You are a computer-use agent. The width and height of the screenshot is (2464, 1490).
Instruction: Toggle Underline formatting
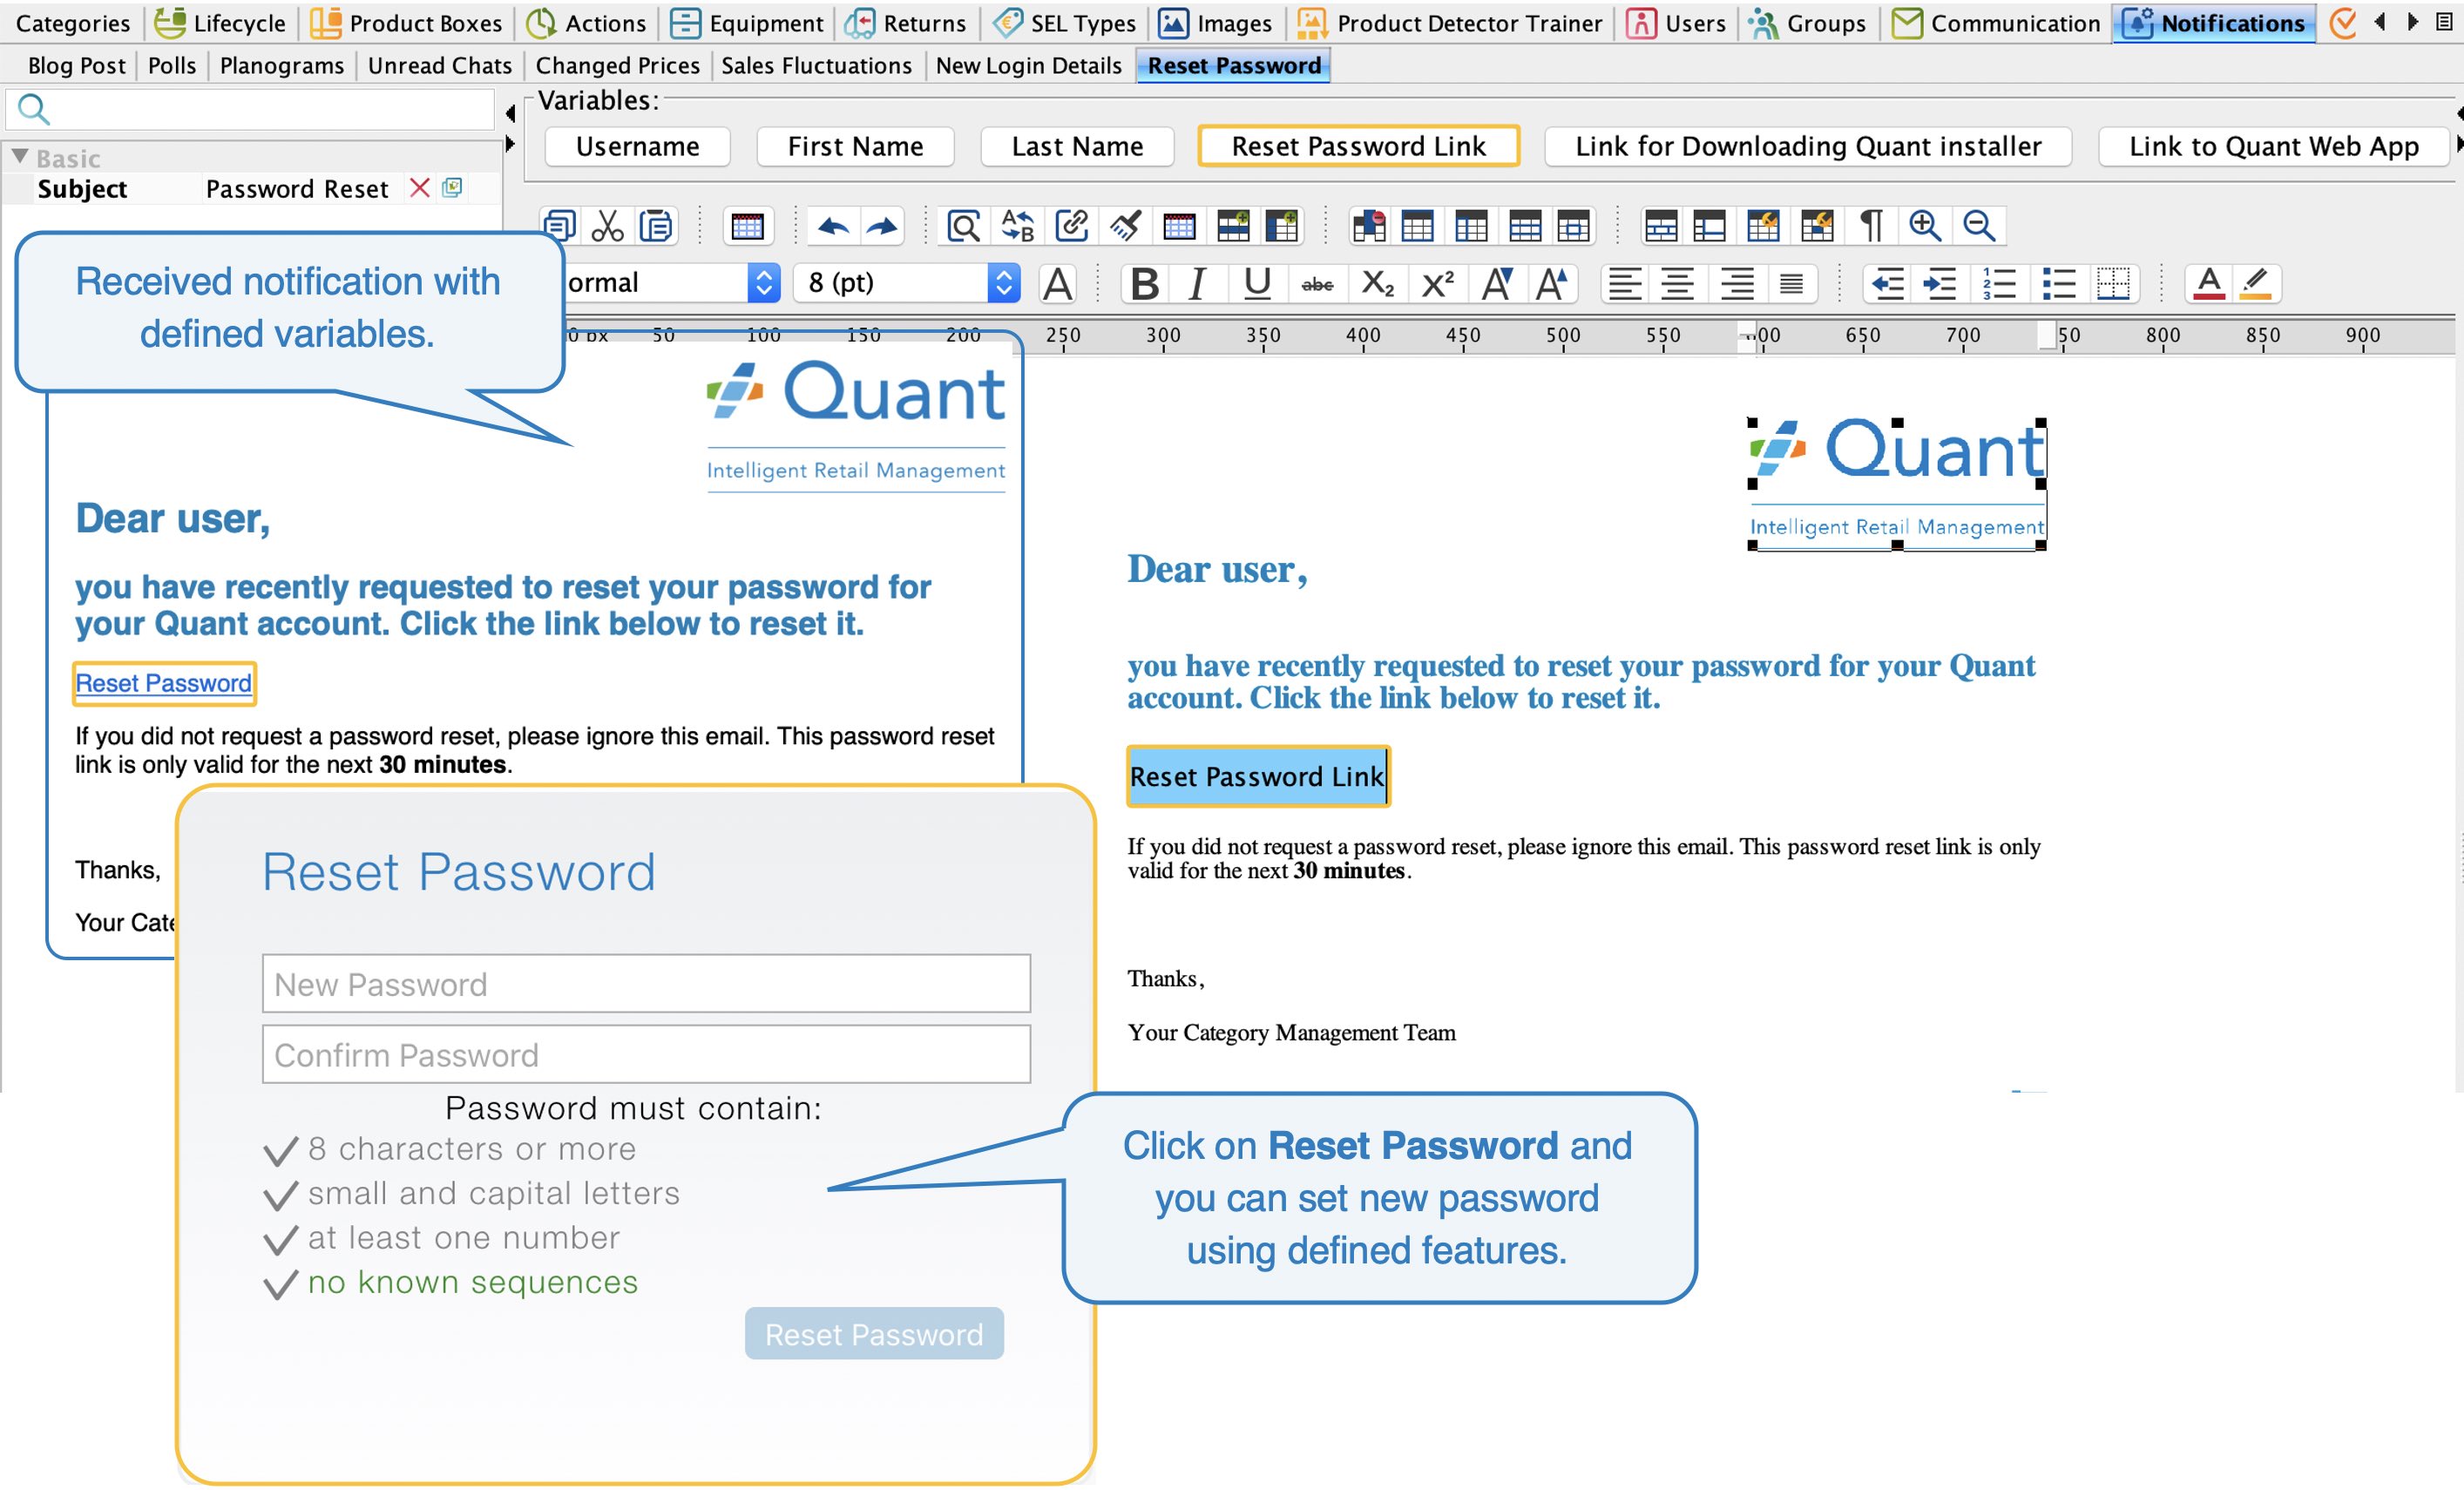click(x=1257, y=284)
